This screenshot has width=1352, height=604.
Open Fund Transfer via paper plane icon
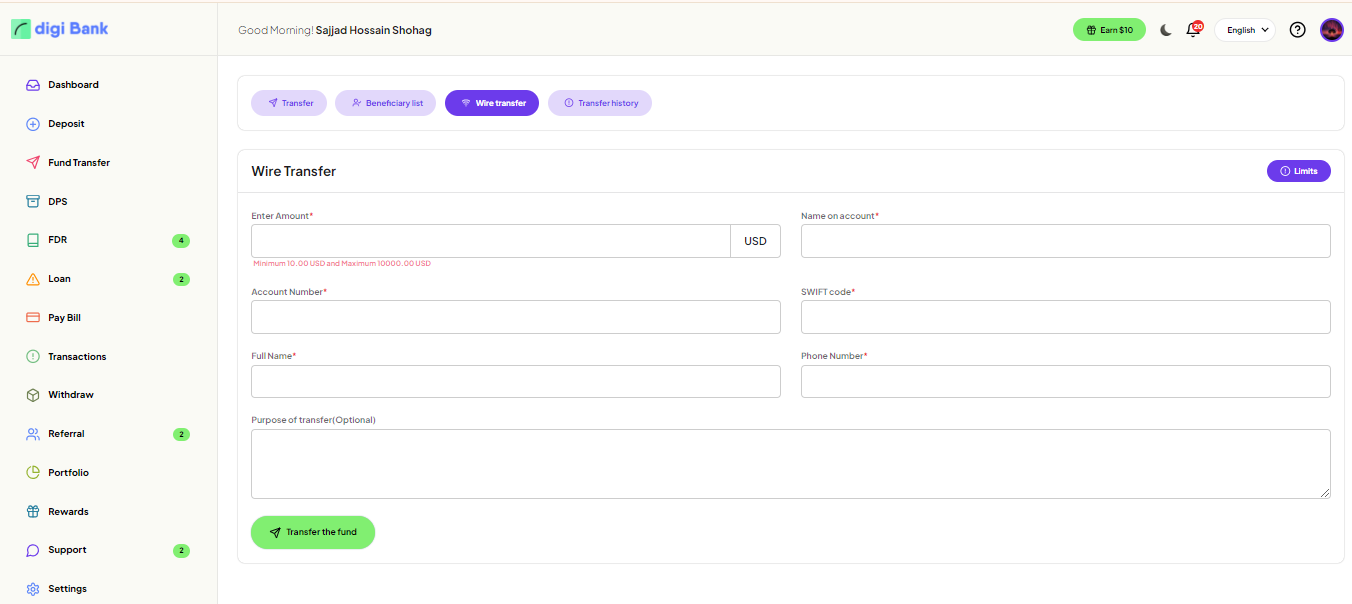(33, 163)
